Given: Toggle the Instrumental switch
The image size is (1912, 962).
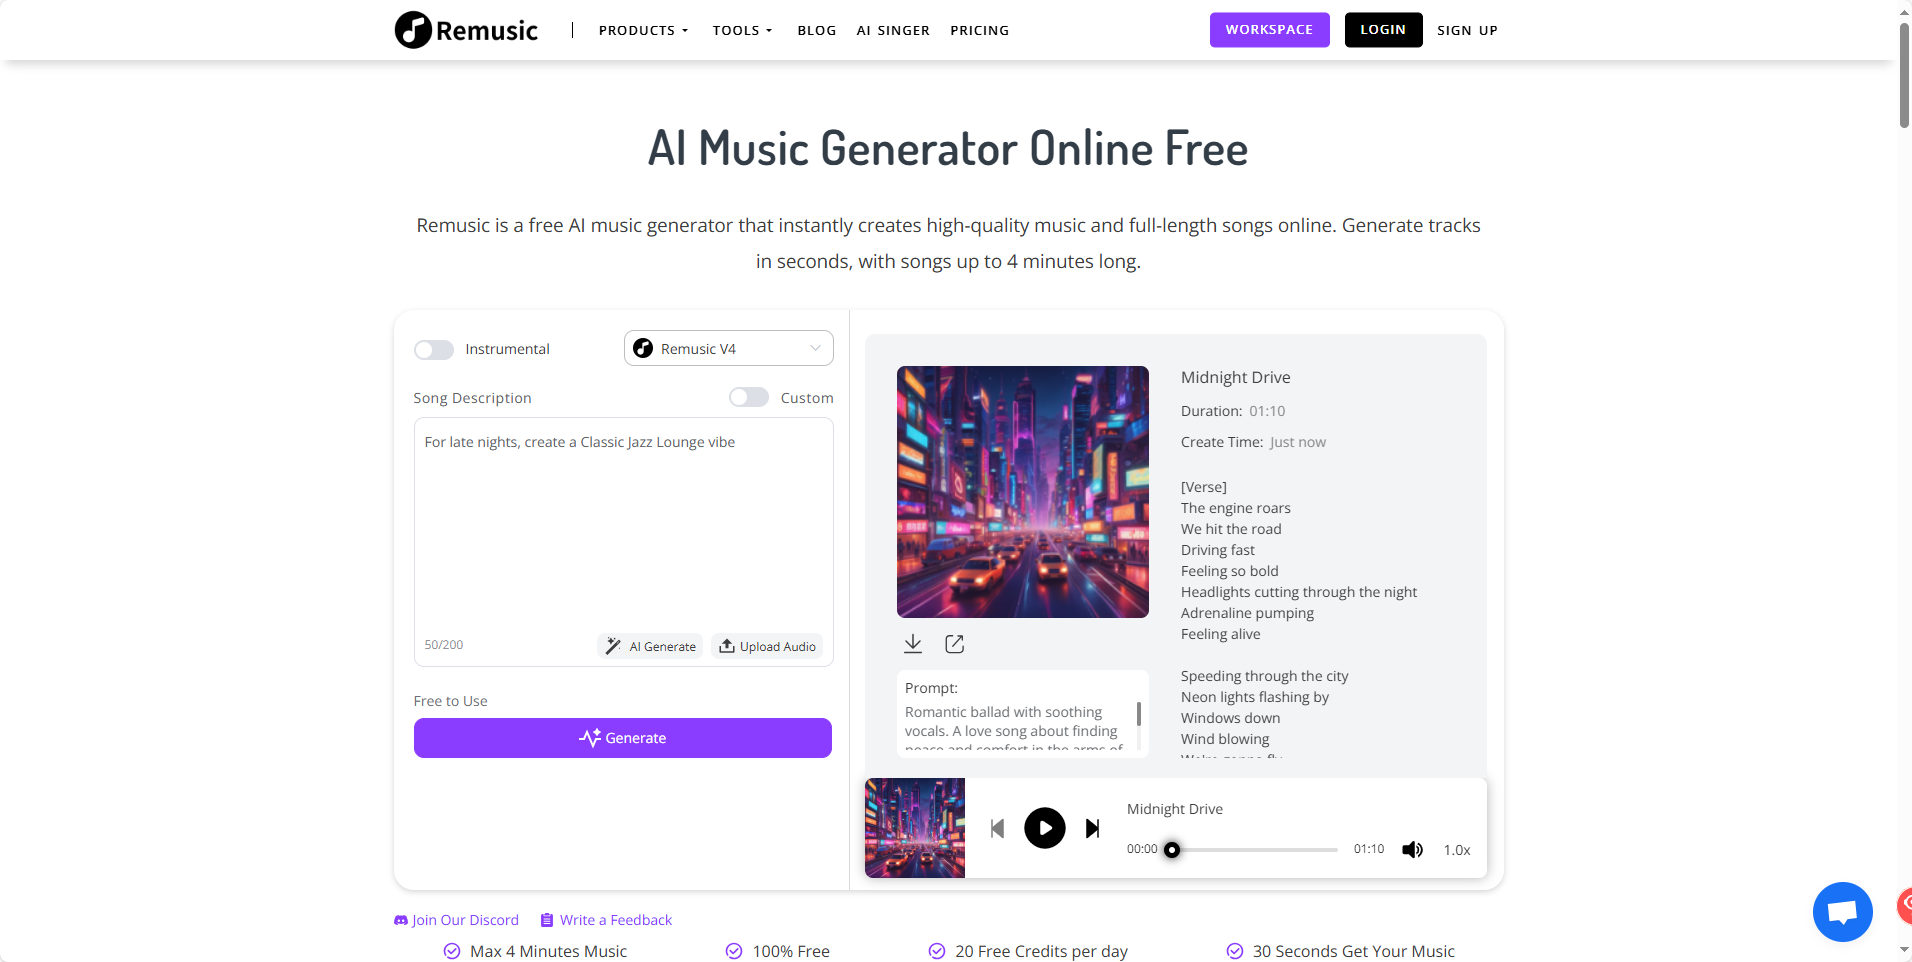Looking at the screenshot, I should click(x=434, y=349).
